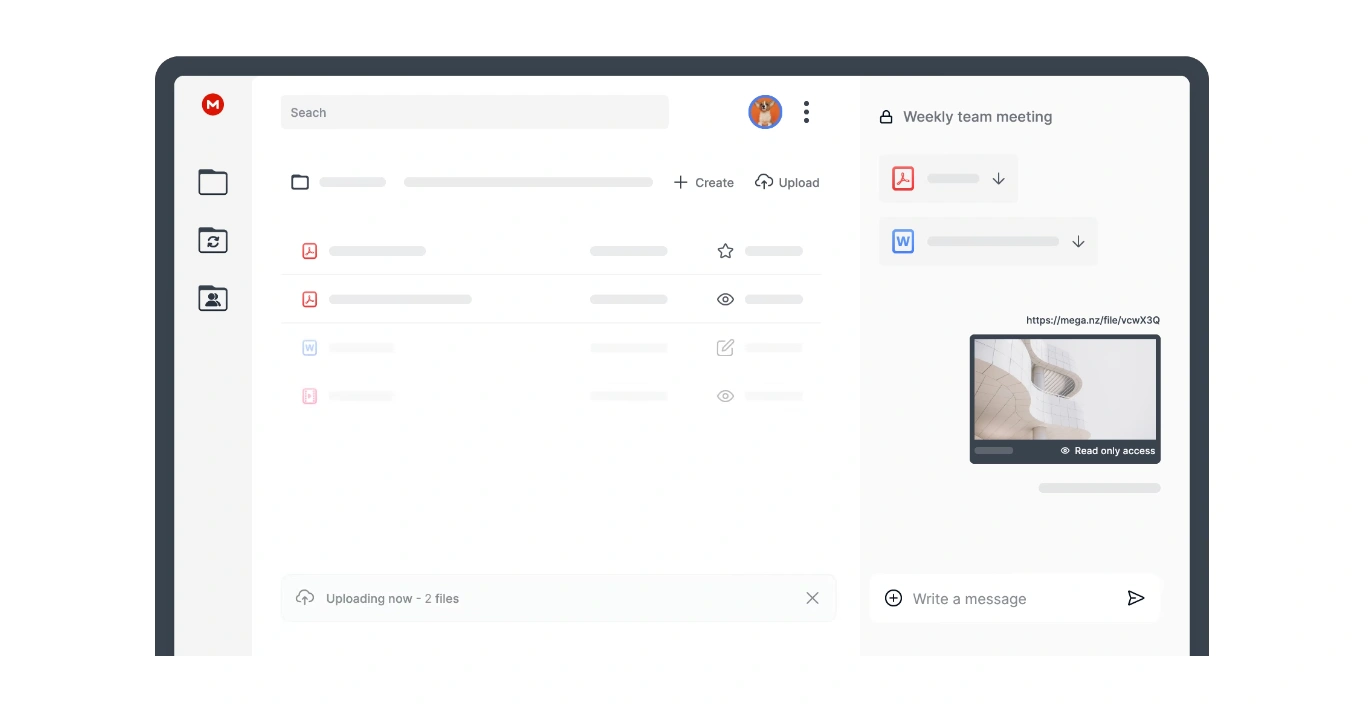Open the shared folder sidebar icon
Screen dimensions: 1368x705
[213, 298]
